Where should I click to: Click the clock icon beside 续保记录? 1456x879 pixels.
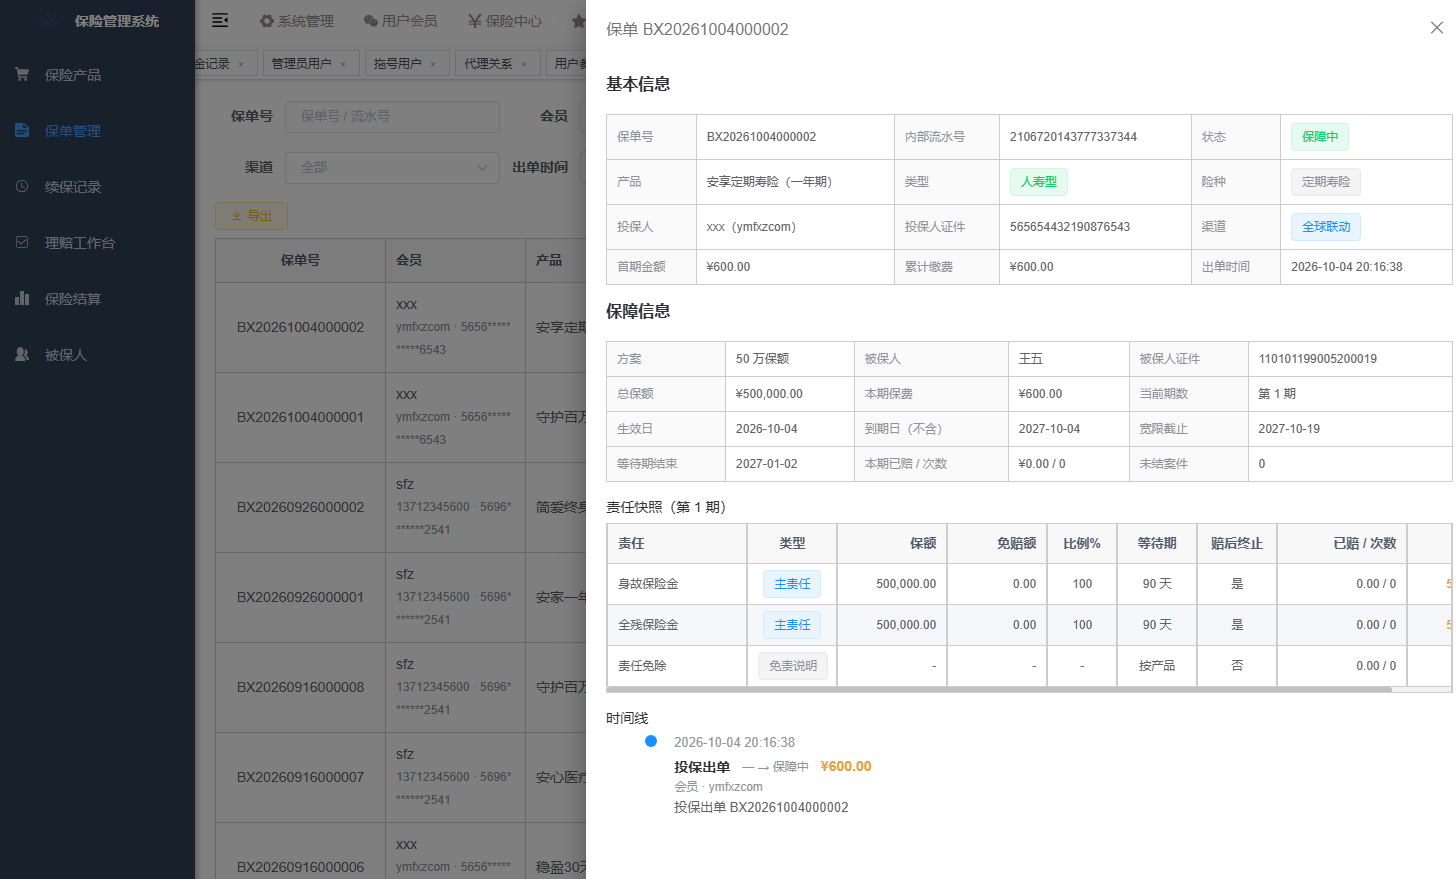22,186
